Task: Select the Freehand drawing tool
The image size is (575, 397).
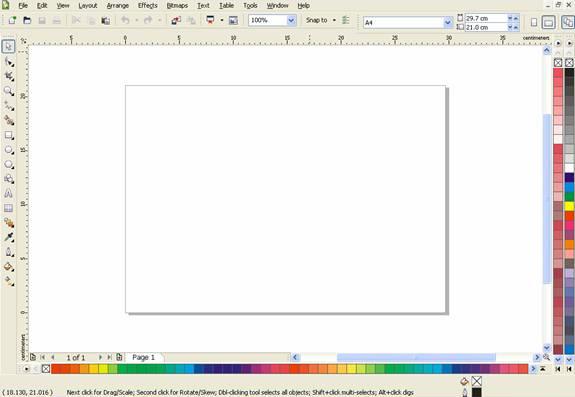Action: click(x=9, y=106)
